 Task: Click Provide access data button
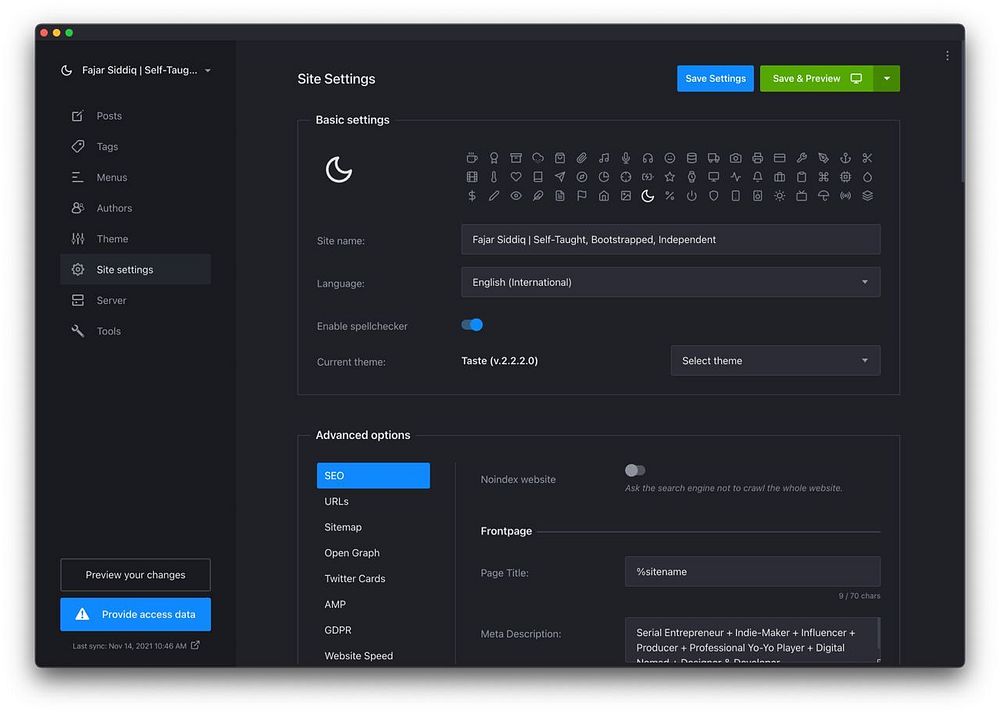tap(135, 615)
